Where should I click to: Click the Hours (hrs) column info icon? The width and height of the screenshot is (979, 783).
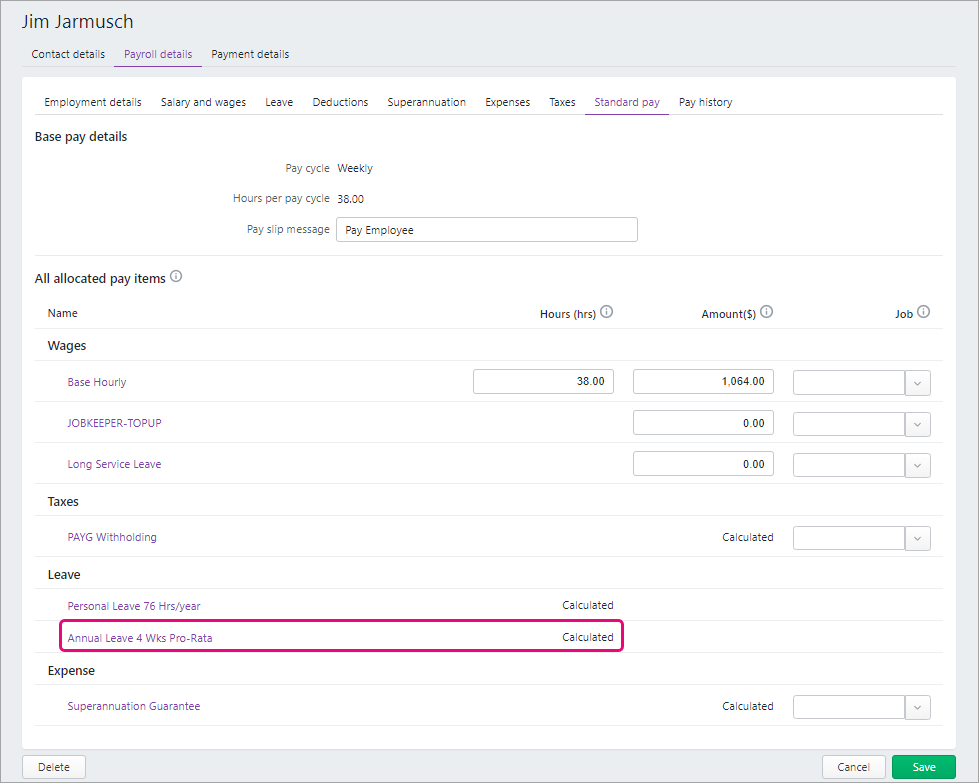[x=606, y=312]
